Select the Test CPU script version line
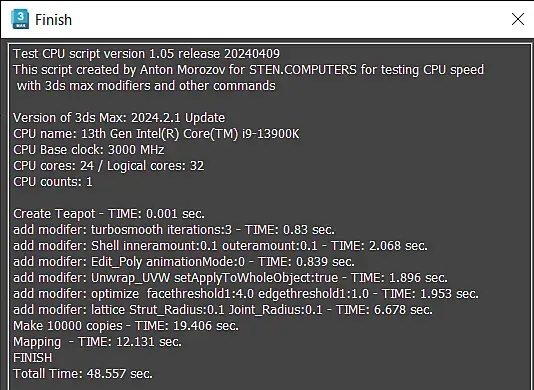This screenshot has height=390, width=534. coord(146,54)
